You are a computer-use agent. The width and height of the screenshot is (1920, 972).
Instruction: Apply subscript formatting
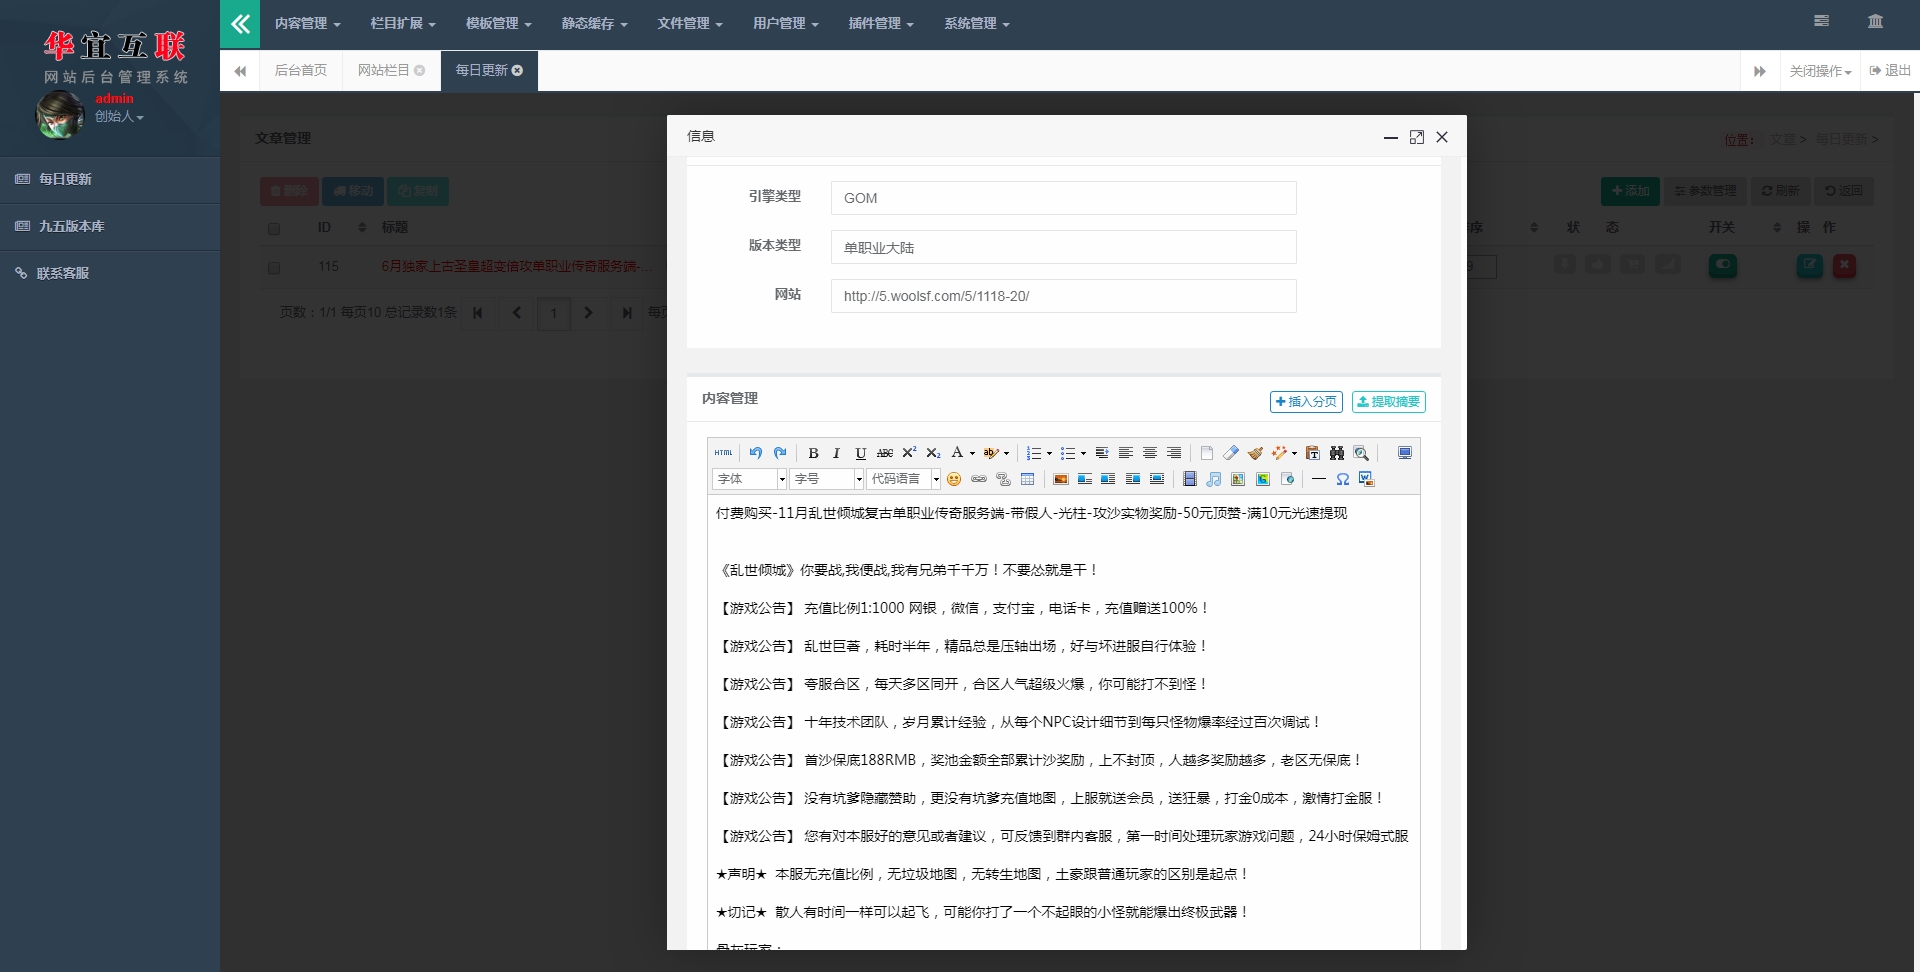933,453
